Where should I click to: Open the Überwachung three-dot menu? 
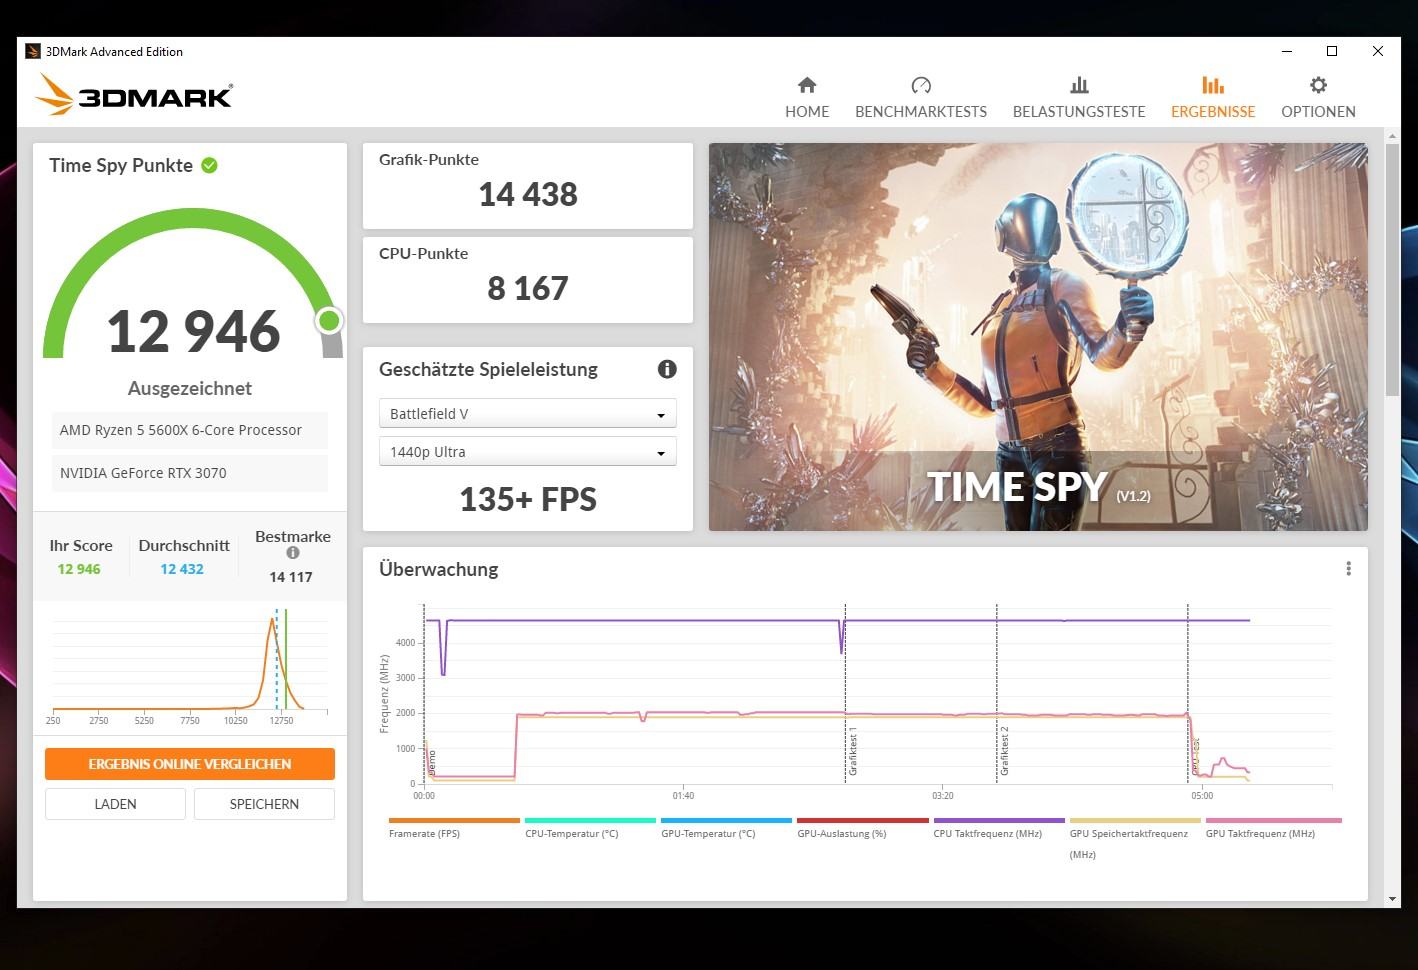[1348, 569]
